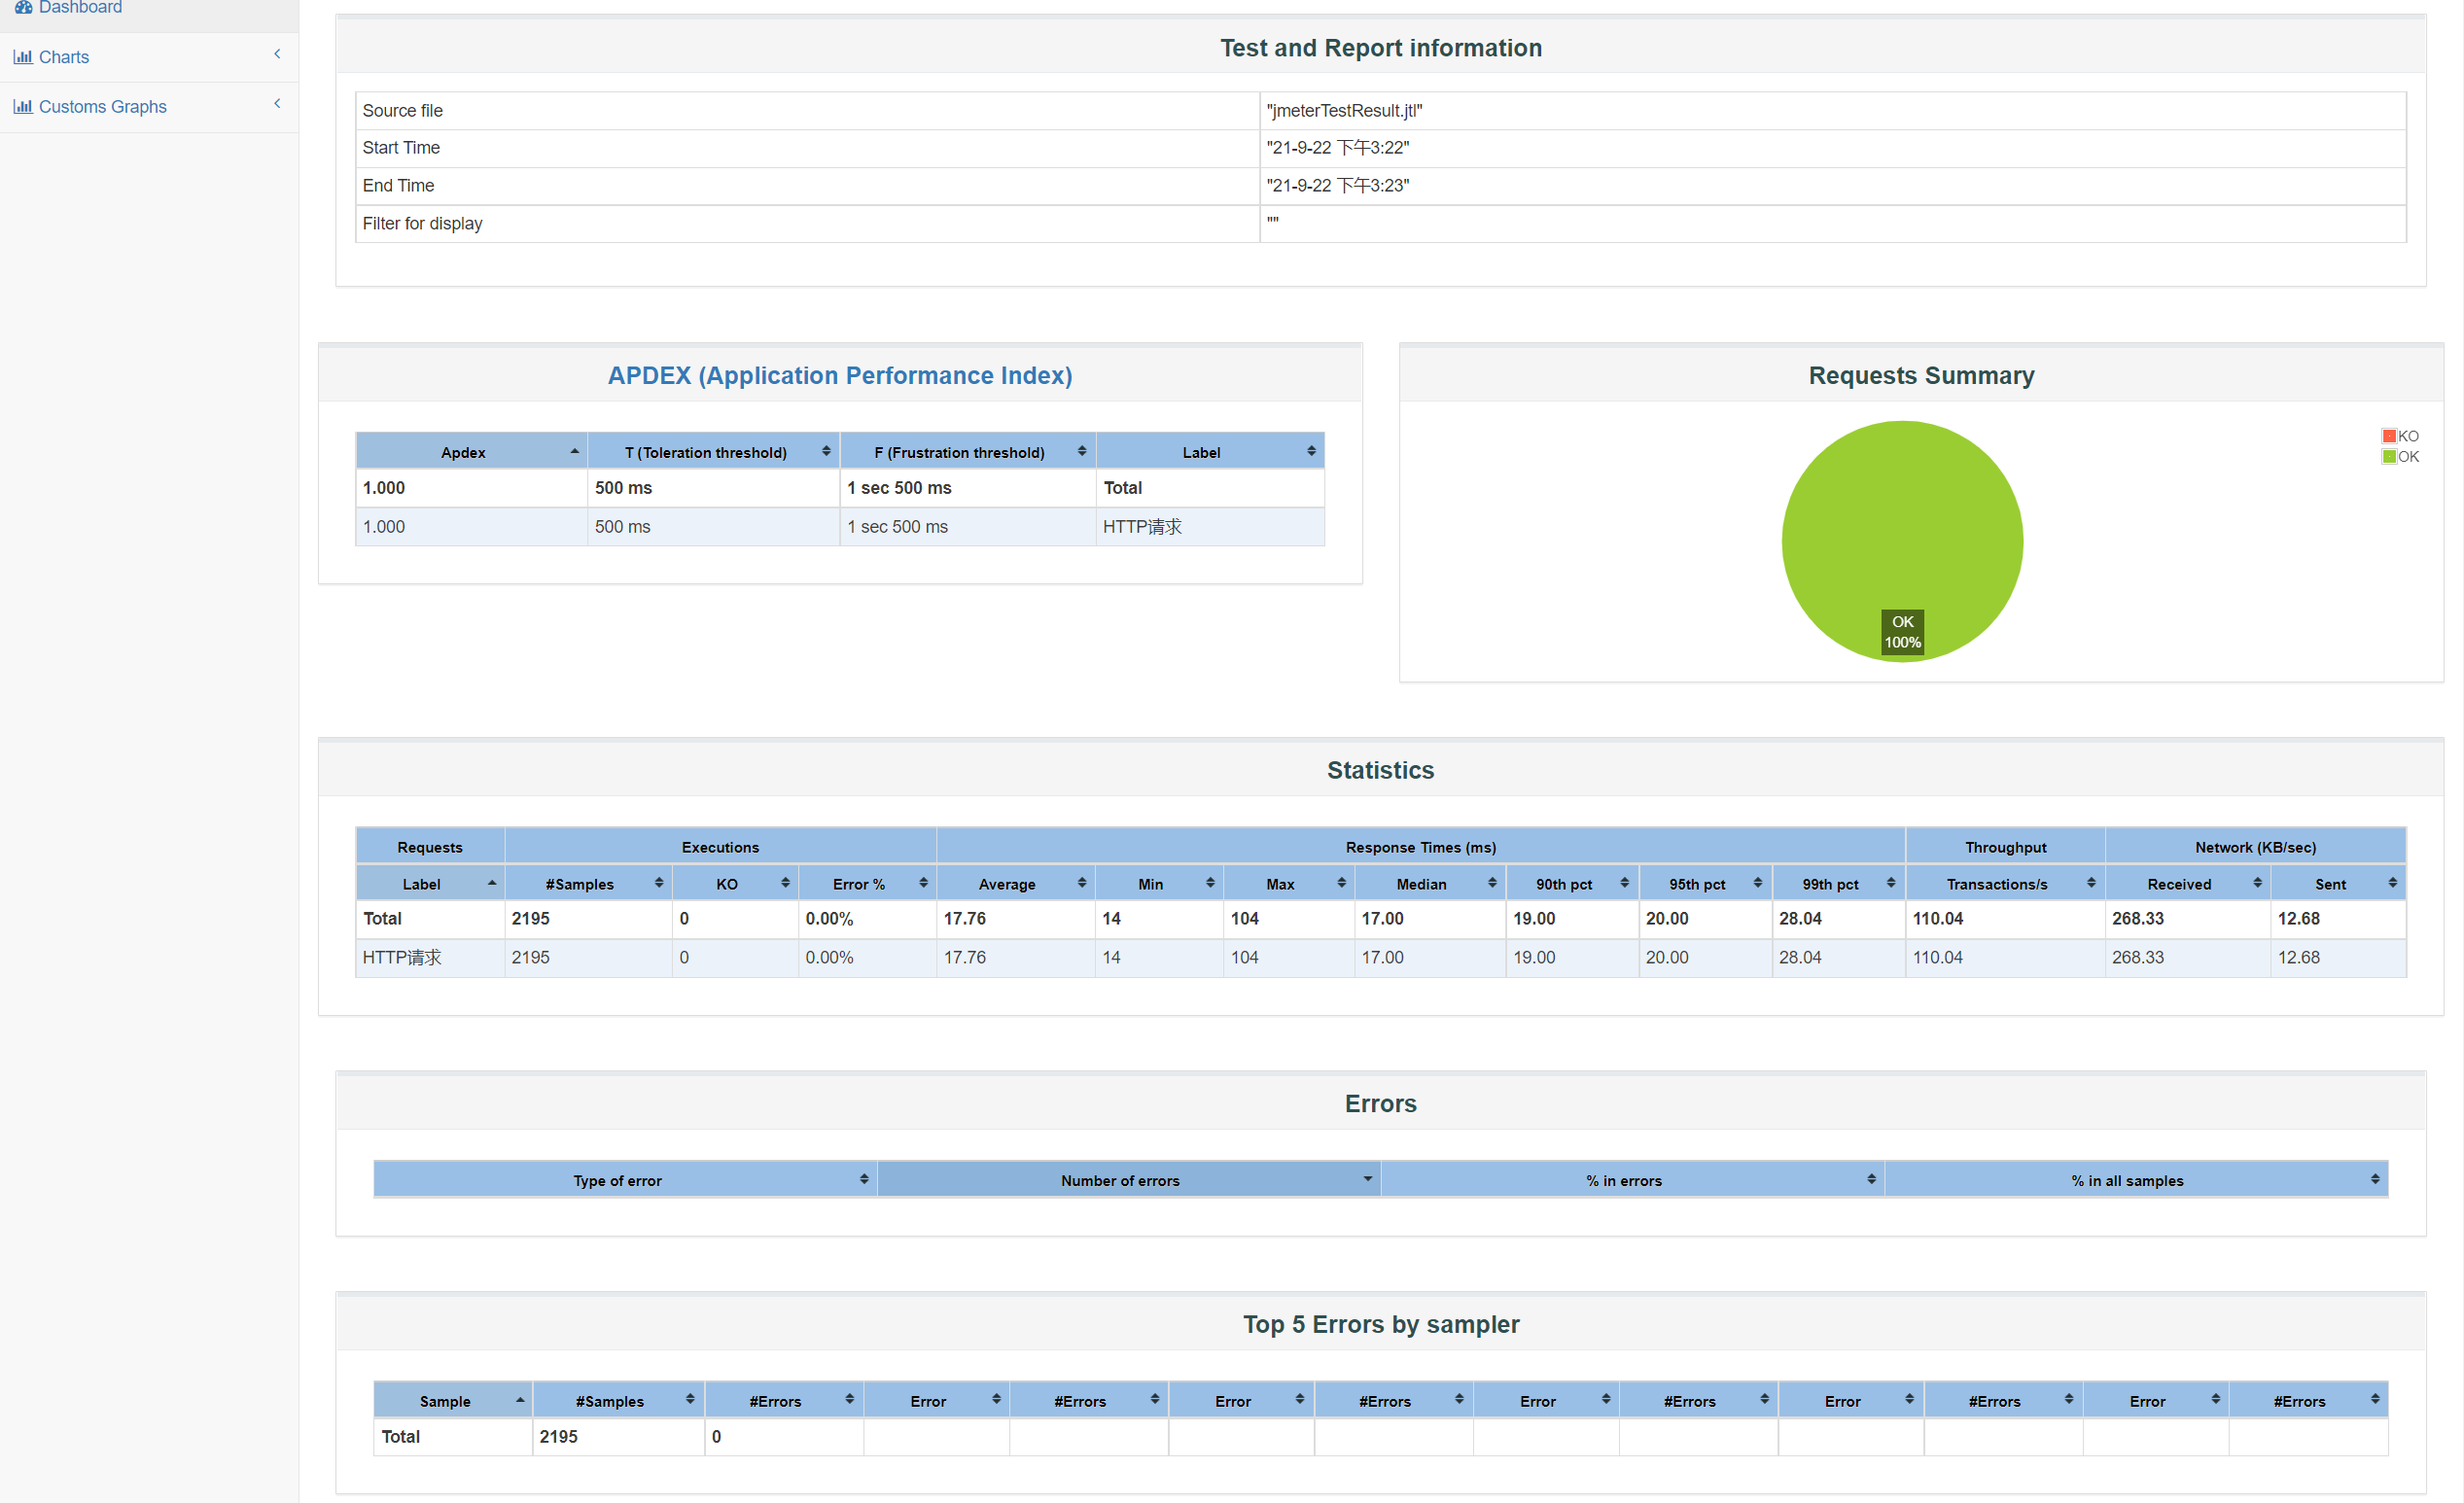
Task: Expand the Charts menu chevron
Action: pyautogui.click(x=277, y=54)
